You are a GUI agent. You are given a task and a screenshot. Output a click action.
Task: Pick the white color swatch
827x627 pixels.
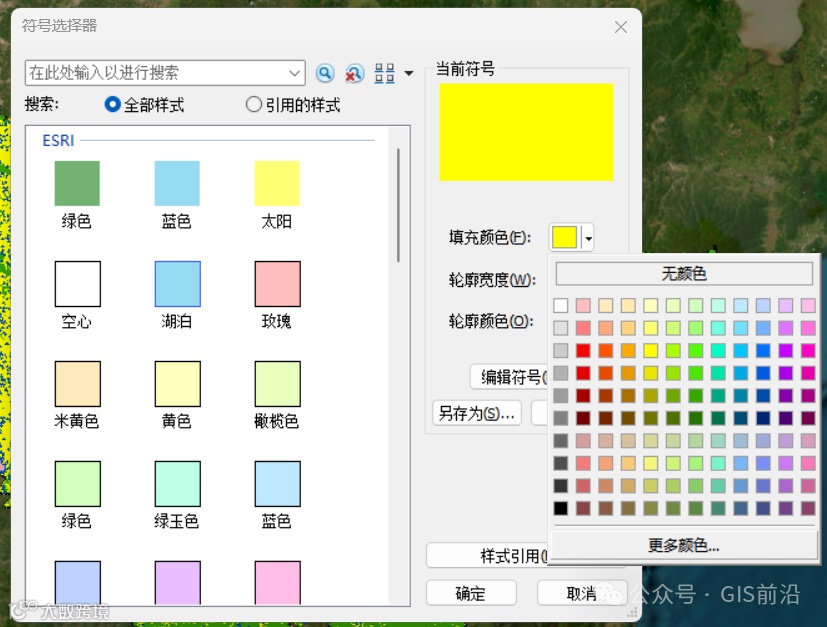click(561, 305)
